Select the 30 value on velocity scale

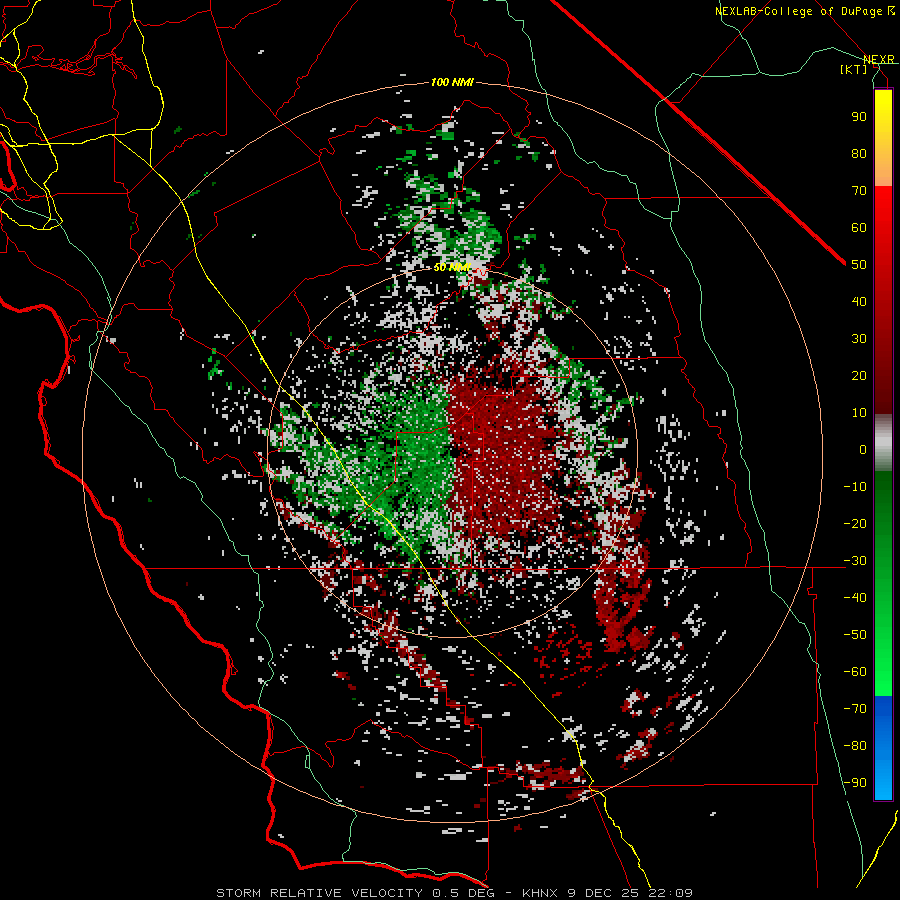859,339
